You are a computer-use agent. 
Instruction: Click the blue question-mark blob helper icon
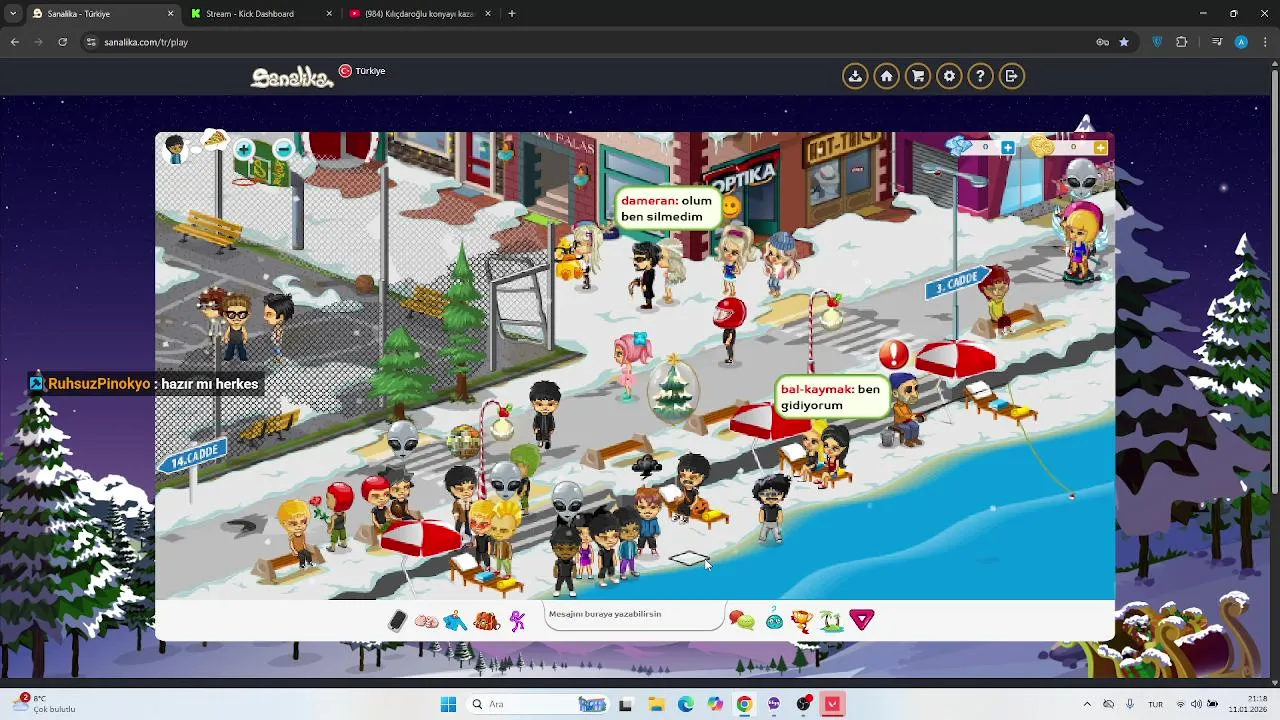774,621
